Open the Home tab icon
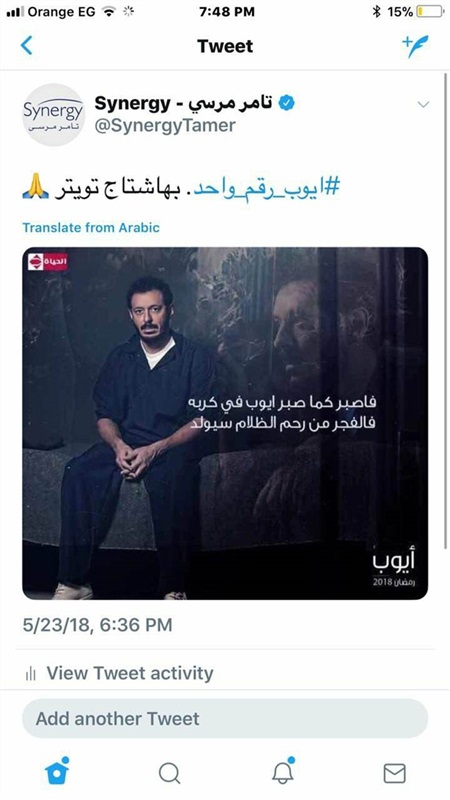Screen dimensions: 450x800 57,770
